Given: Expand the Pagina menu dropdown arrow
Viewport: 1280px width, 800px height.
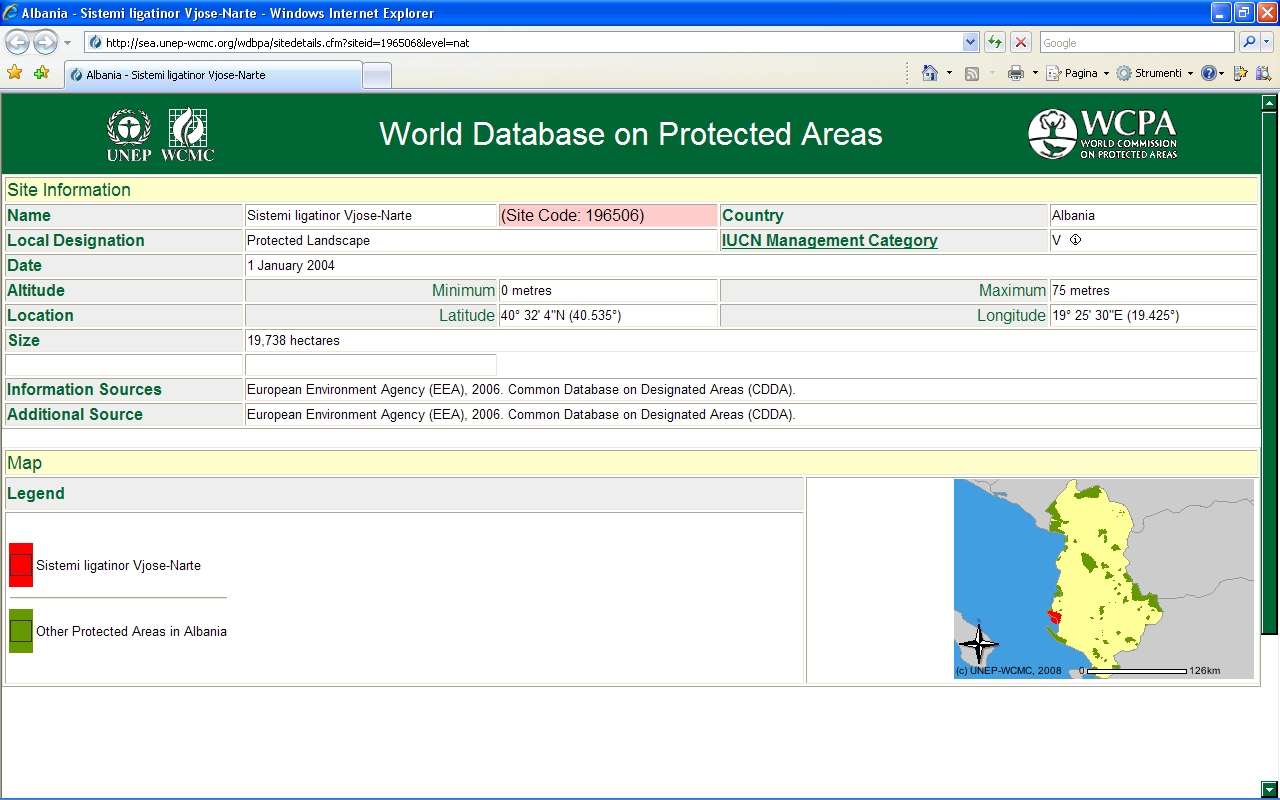Looking at the screenshot, I should coord(1107,73).
